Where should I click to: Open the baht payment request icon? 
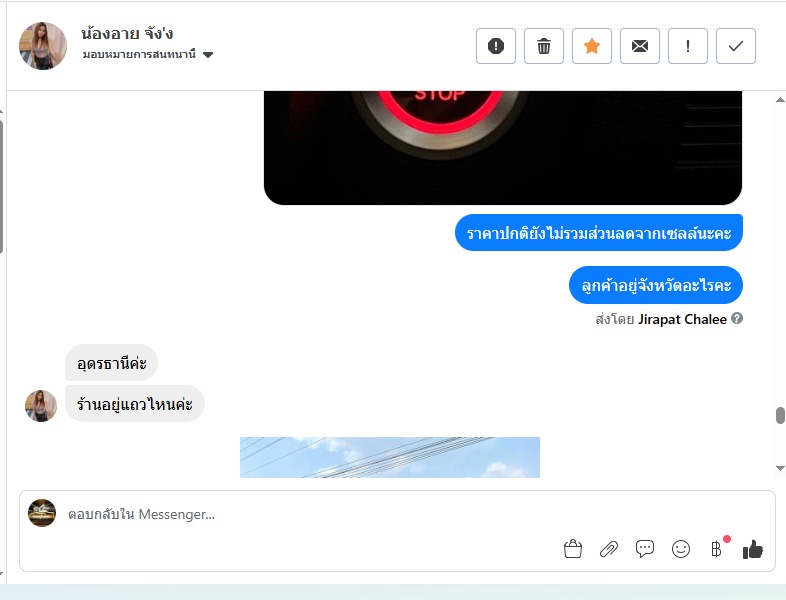click(717, 549)
